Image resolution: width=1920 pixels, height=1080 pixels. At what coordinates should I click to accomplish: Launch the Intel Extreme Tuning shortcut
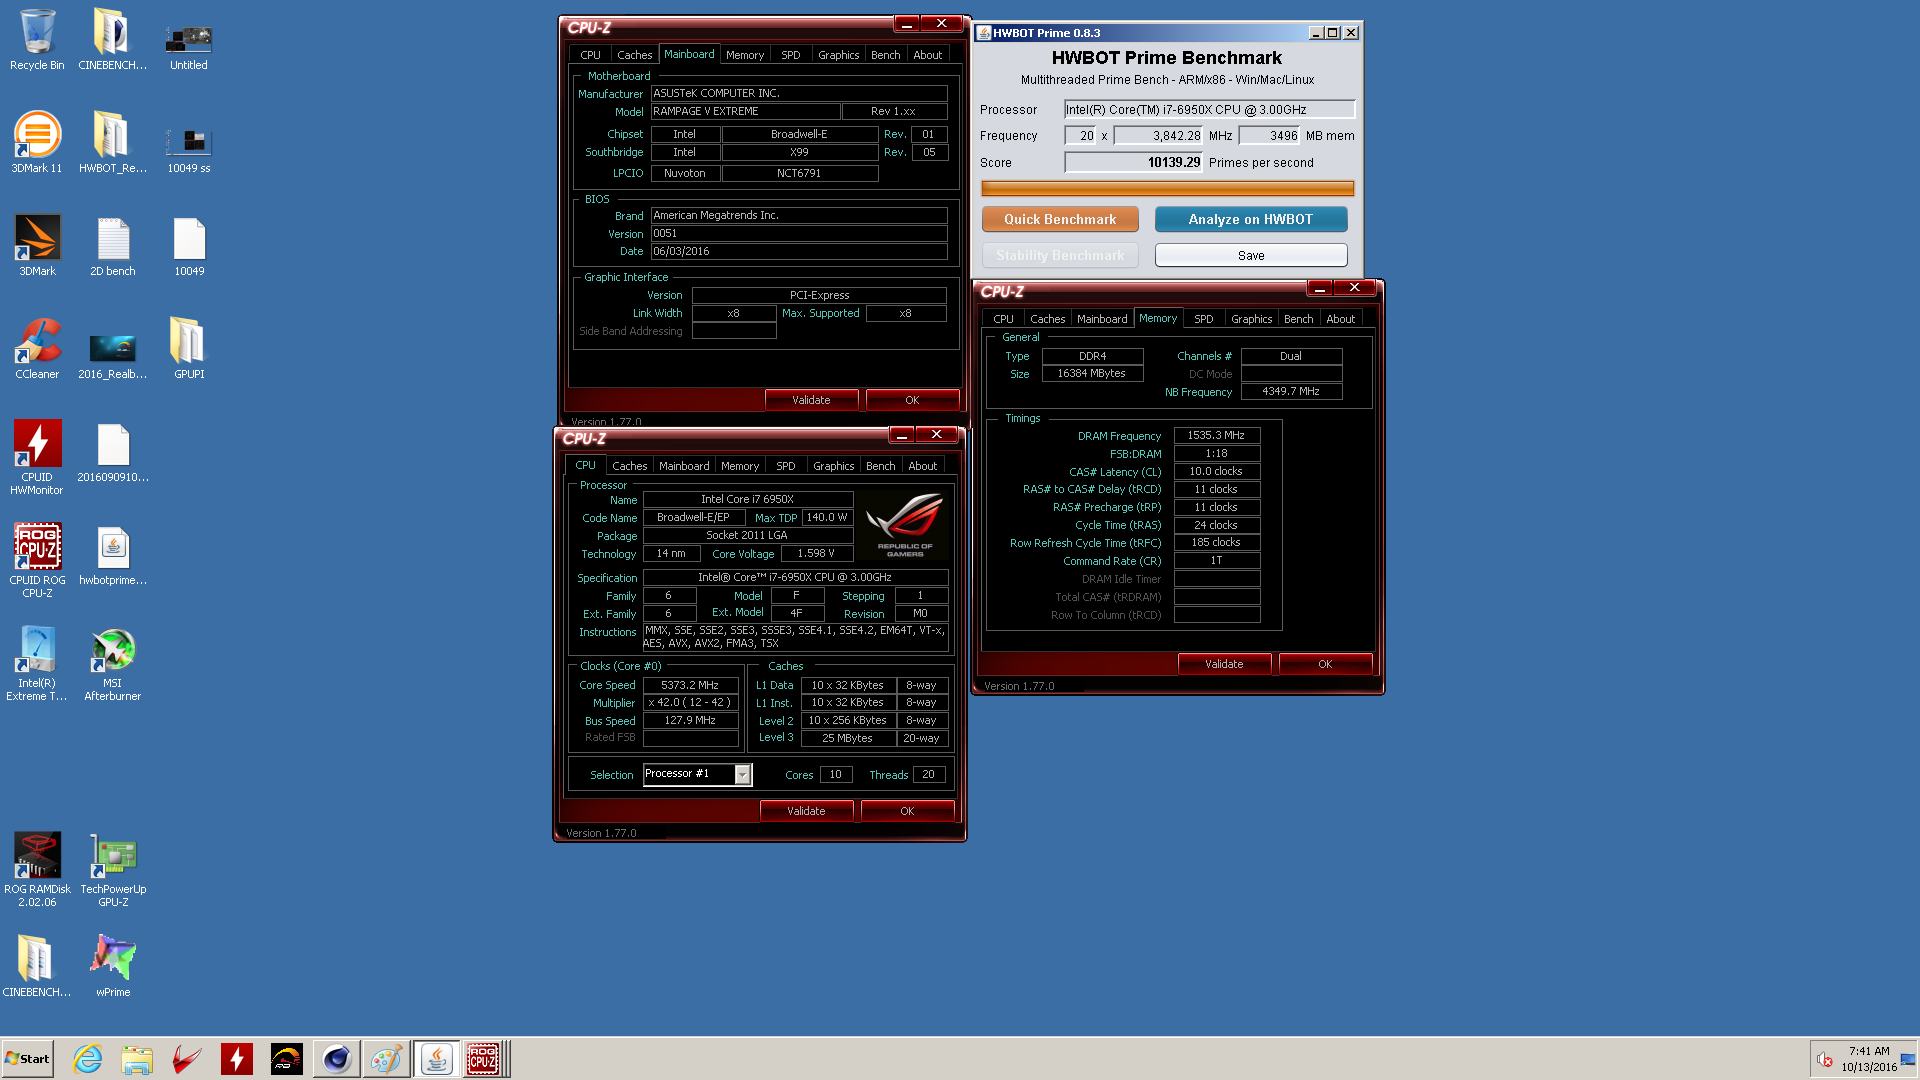click(x=37, y=663)
